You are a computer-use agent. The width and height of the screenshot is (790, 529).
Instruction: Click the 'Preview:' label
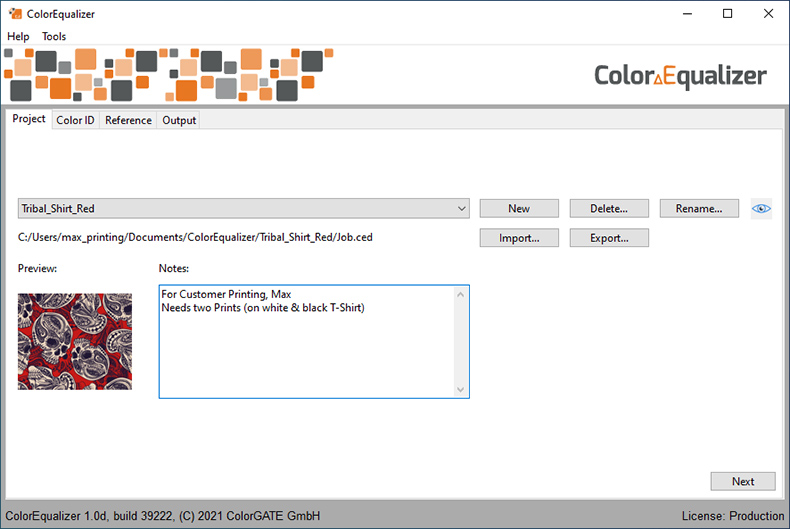tap(37, 269)
